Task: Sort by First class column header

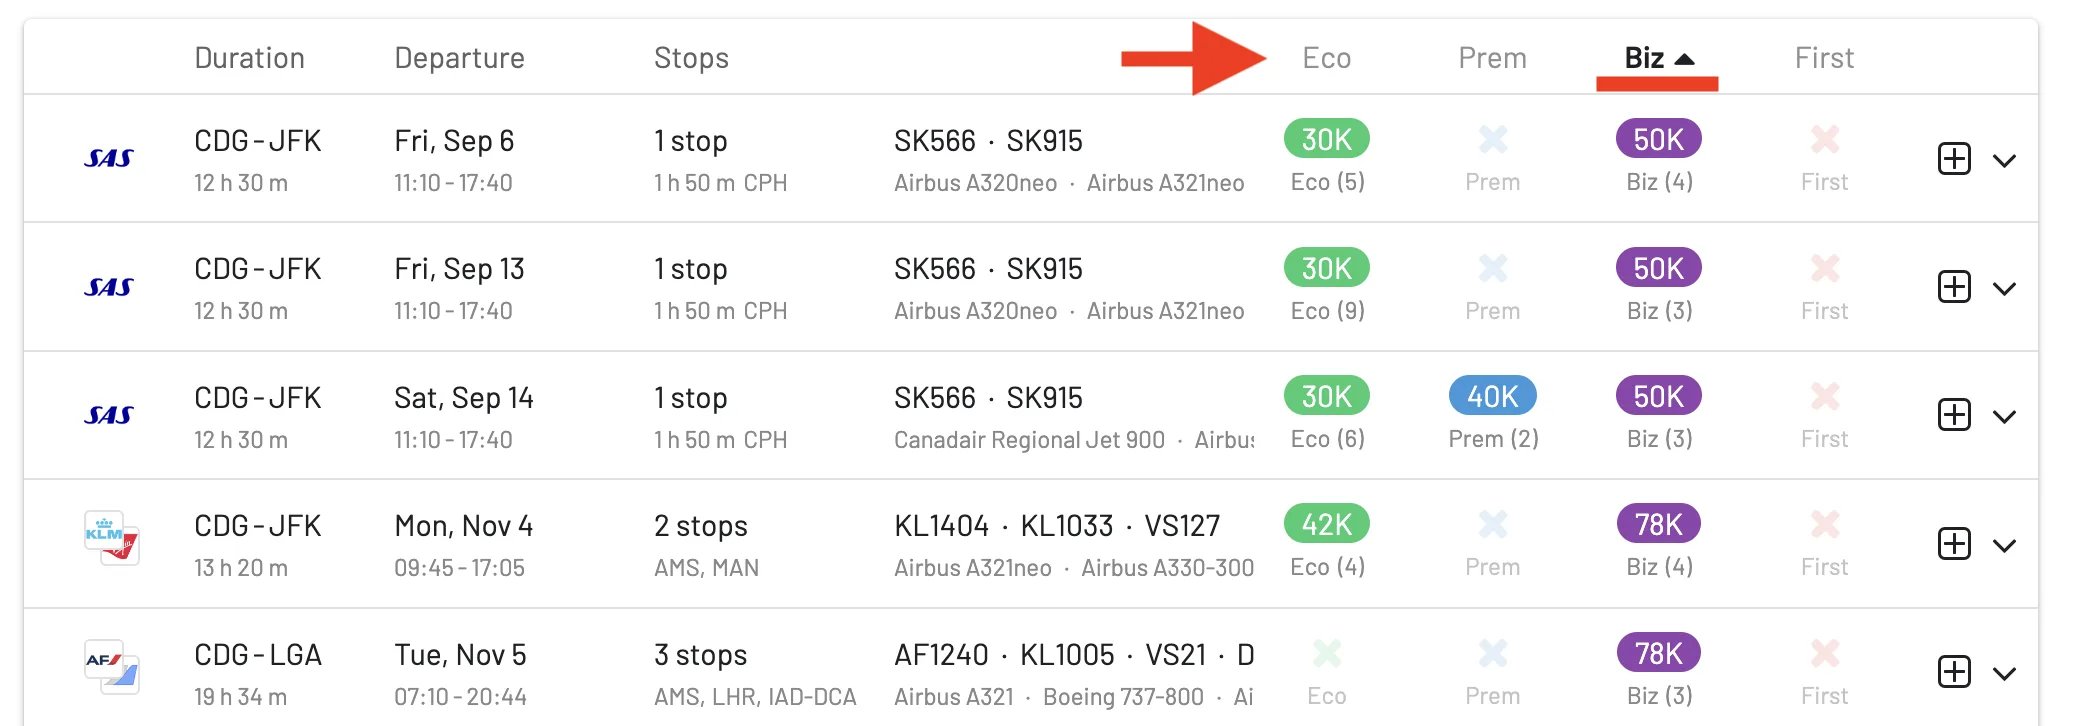Action: (x=1824, y=58)
